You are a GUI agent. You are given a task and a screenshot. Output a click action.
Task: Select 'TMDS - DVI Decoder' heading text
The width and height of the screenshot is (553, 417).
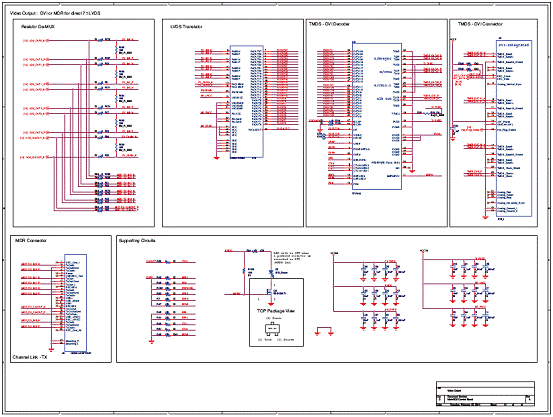(x=329, y=24)
